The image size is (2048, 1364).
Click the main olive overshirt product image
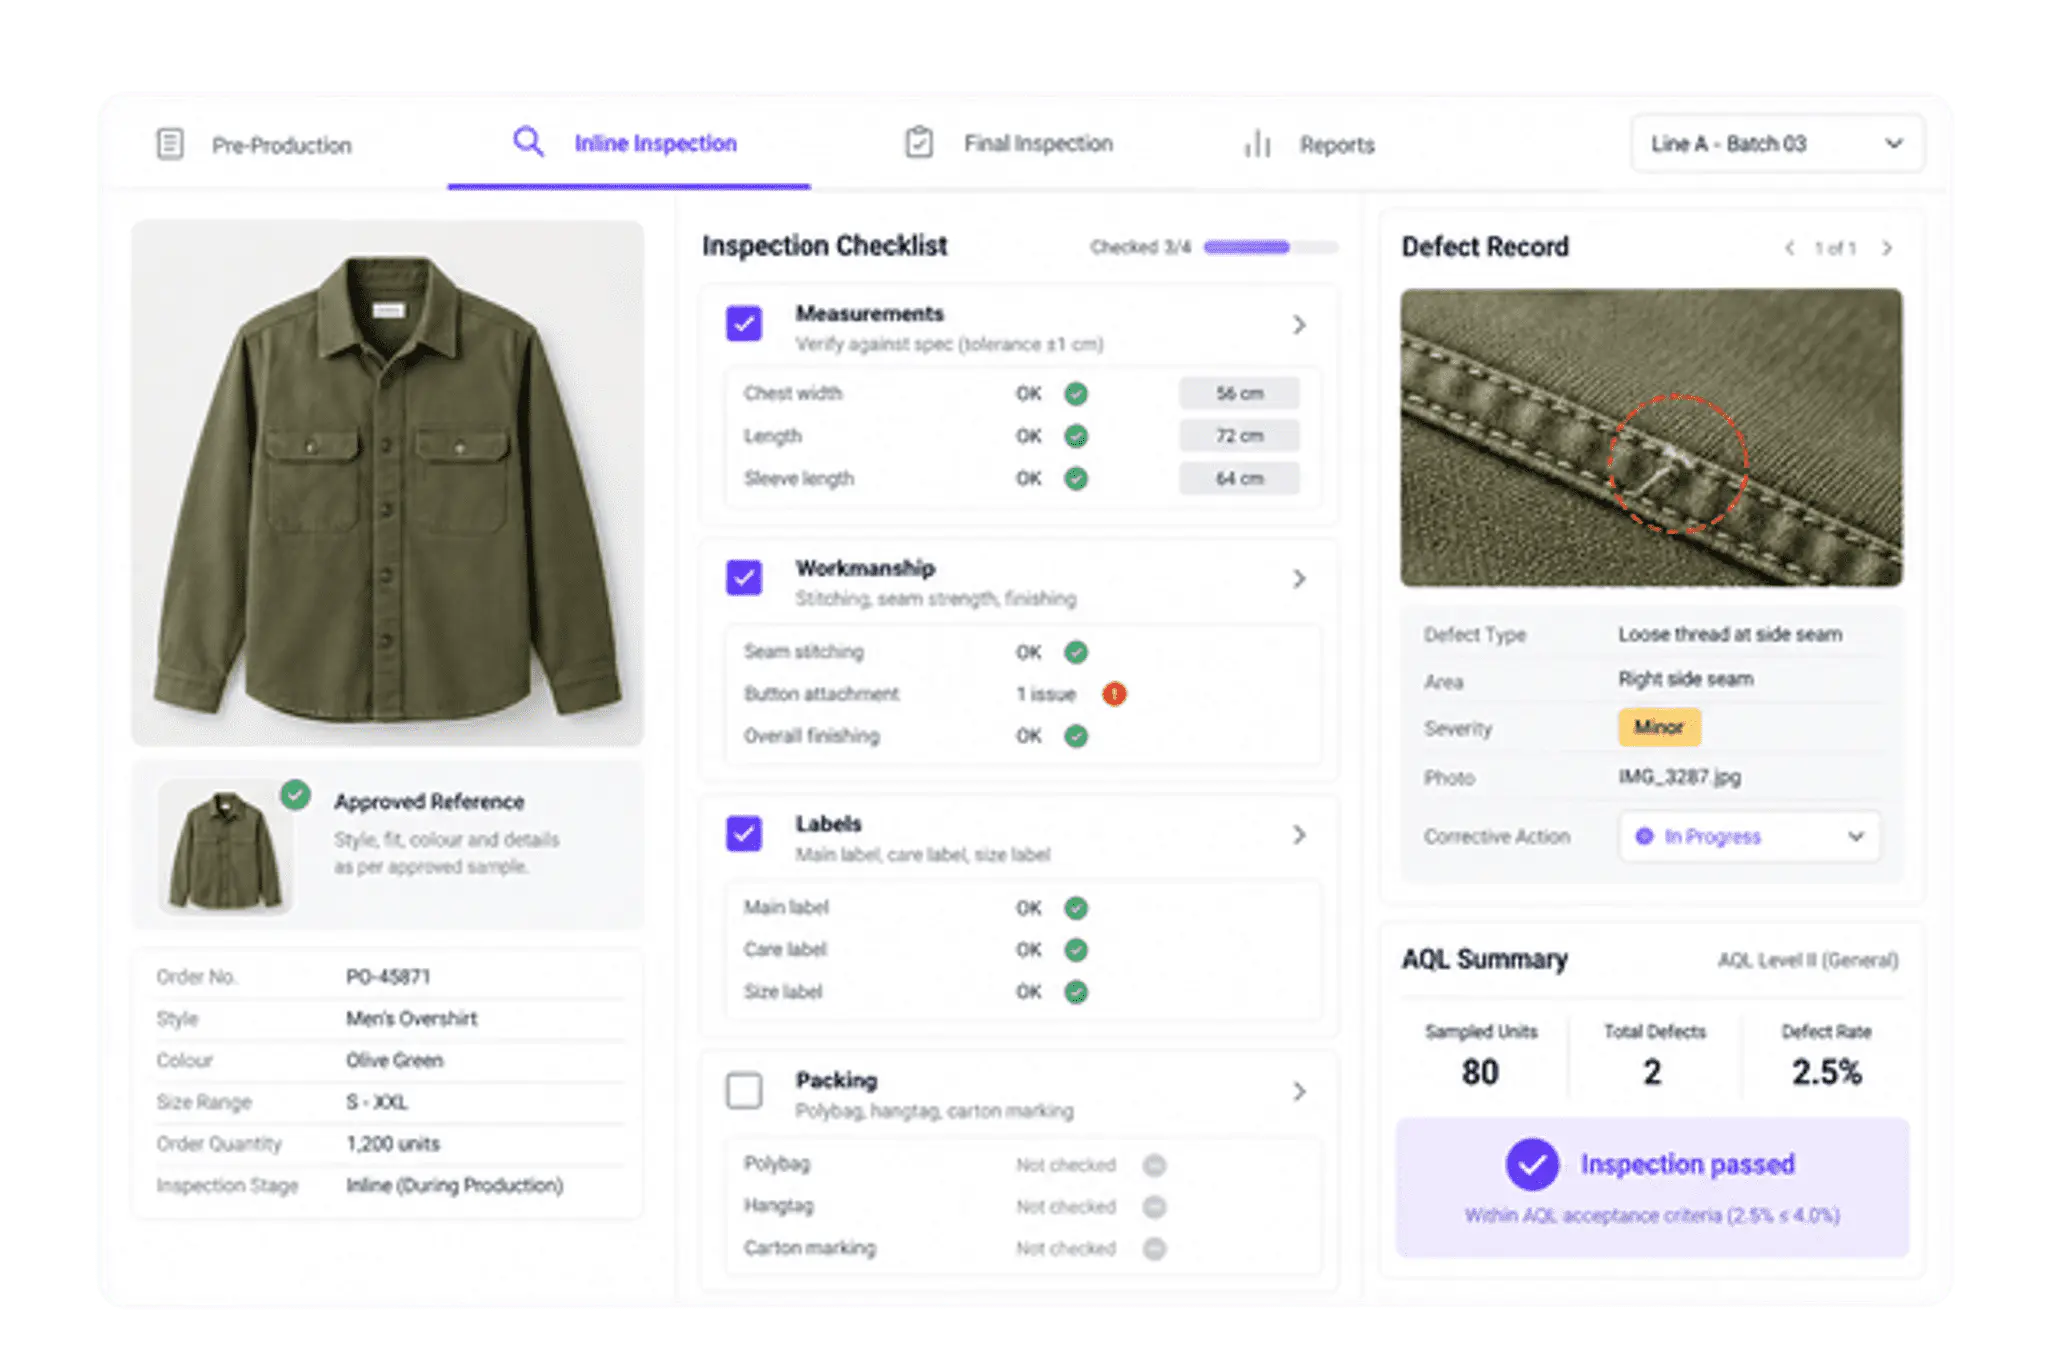click(x=388, y=483)
